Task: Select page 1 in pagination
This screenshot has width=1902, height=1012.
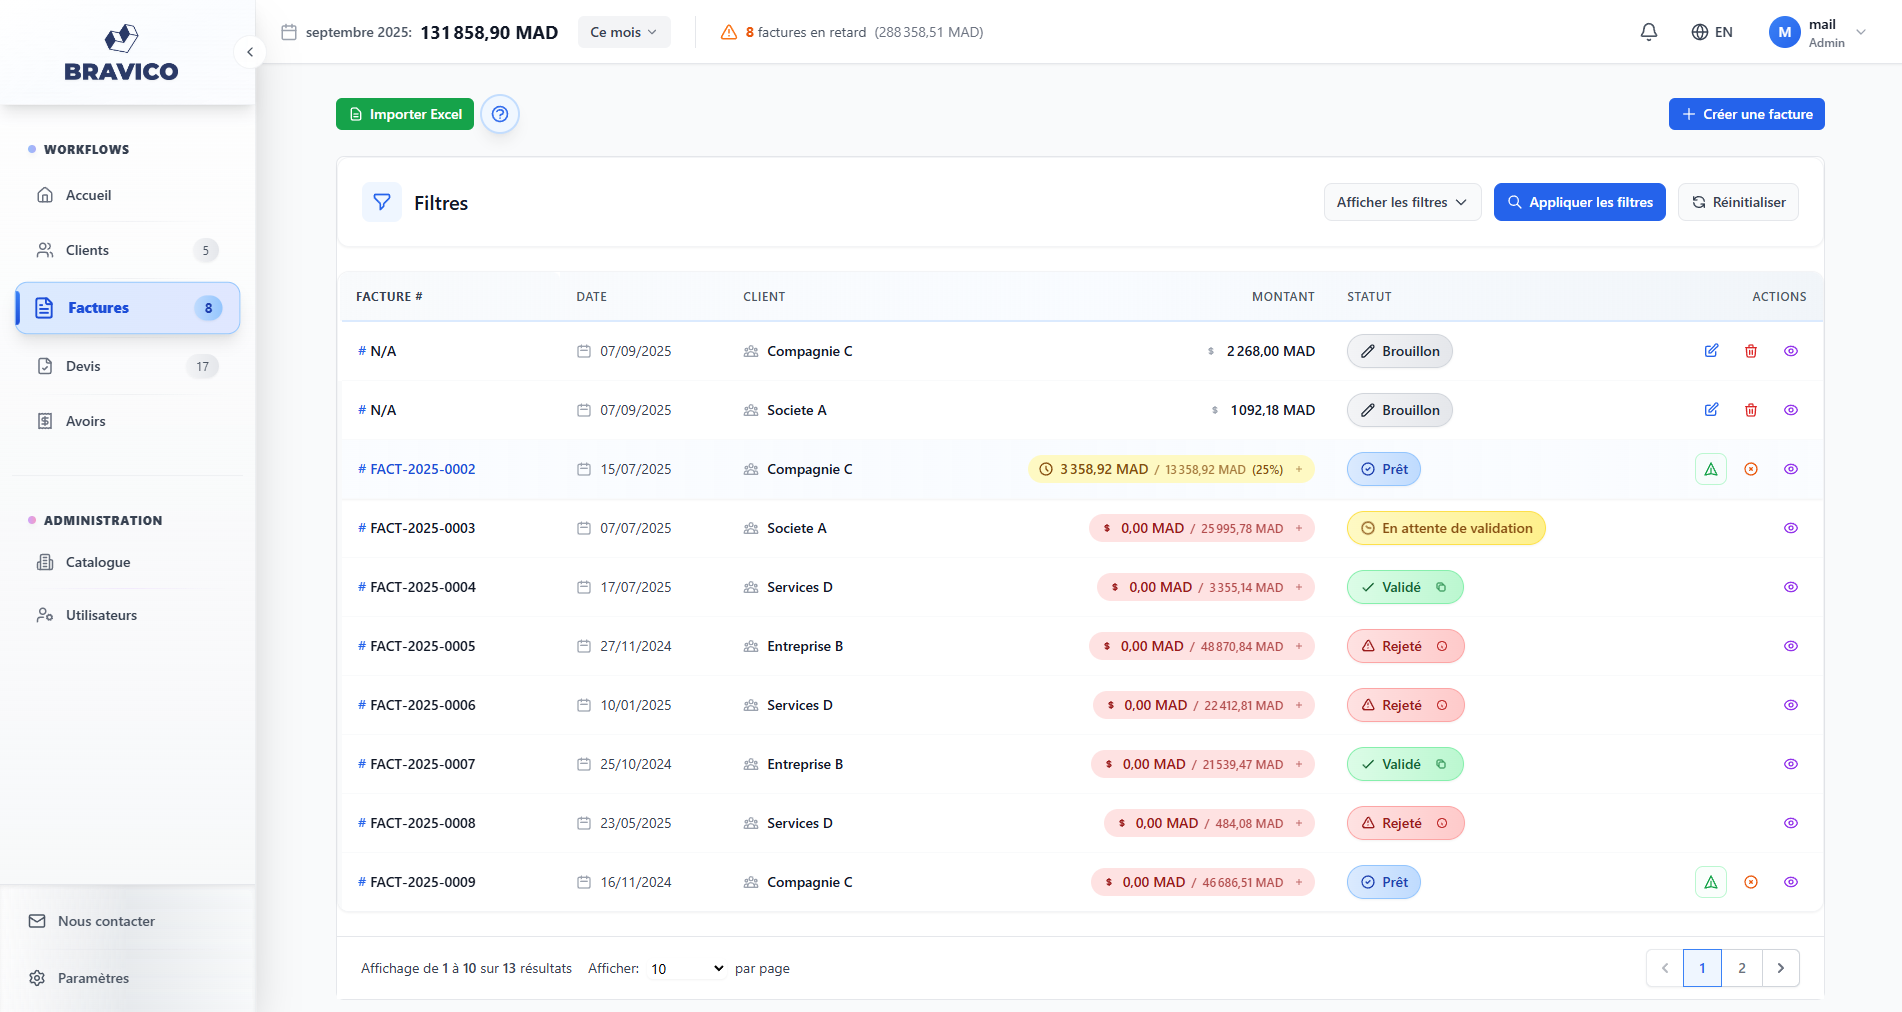Action: [x=1702, y=968]
